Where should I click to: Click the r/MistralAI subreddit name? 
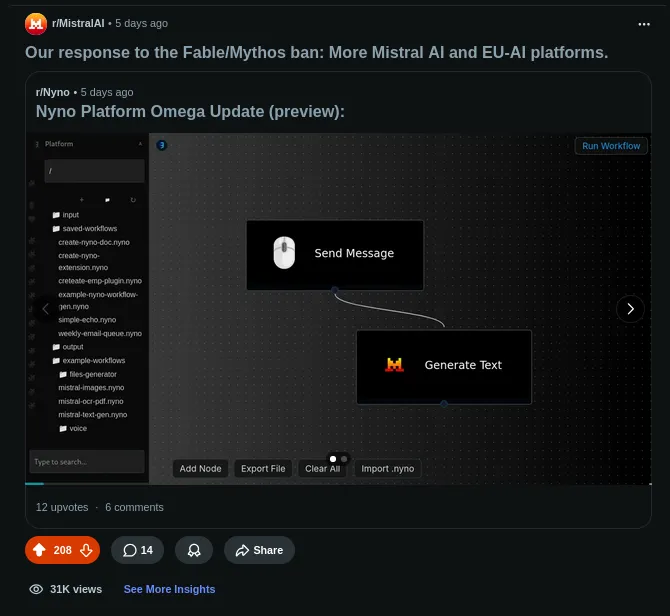click(x=78, y=23)
